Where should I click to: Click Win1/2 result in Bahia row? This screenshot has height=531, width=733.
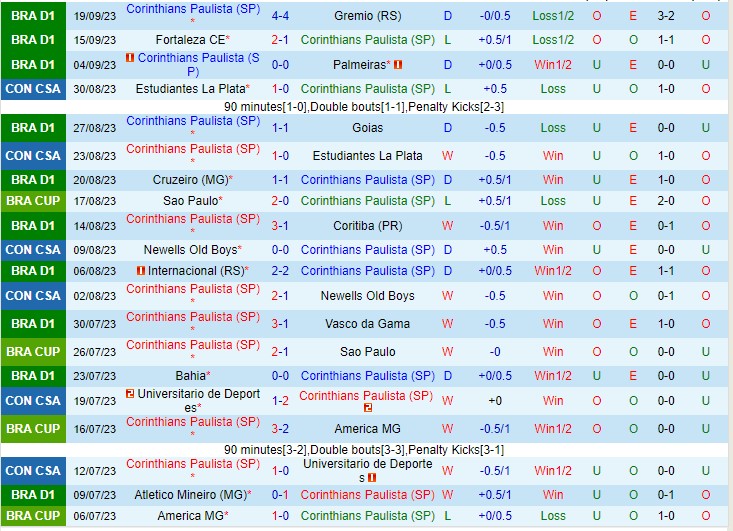[x=553, y=375]
